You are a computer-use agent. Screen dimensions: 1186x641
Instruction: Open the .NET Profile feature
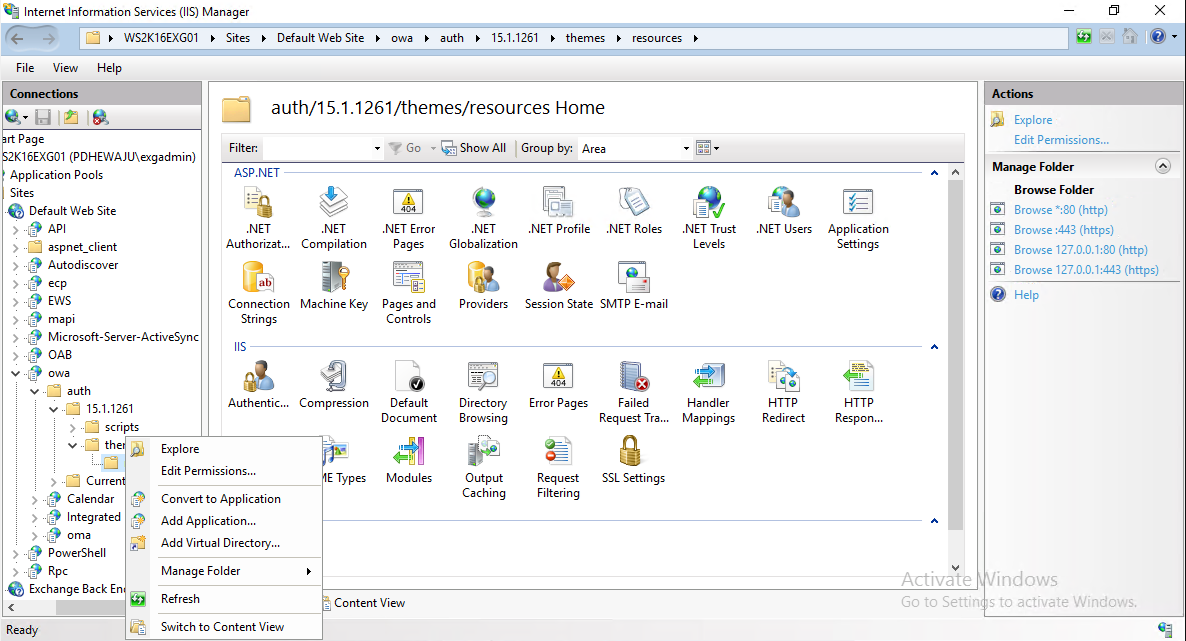coord(559,211)
